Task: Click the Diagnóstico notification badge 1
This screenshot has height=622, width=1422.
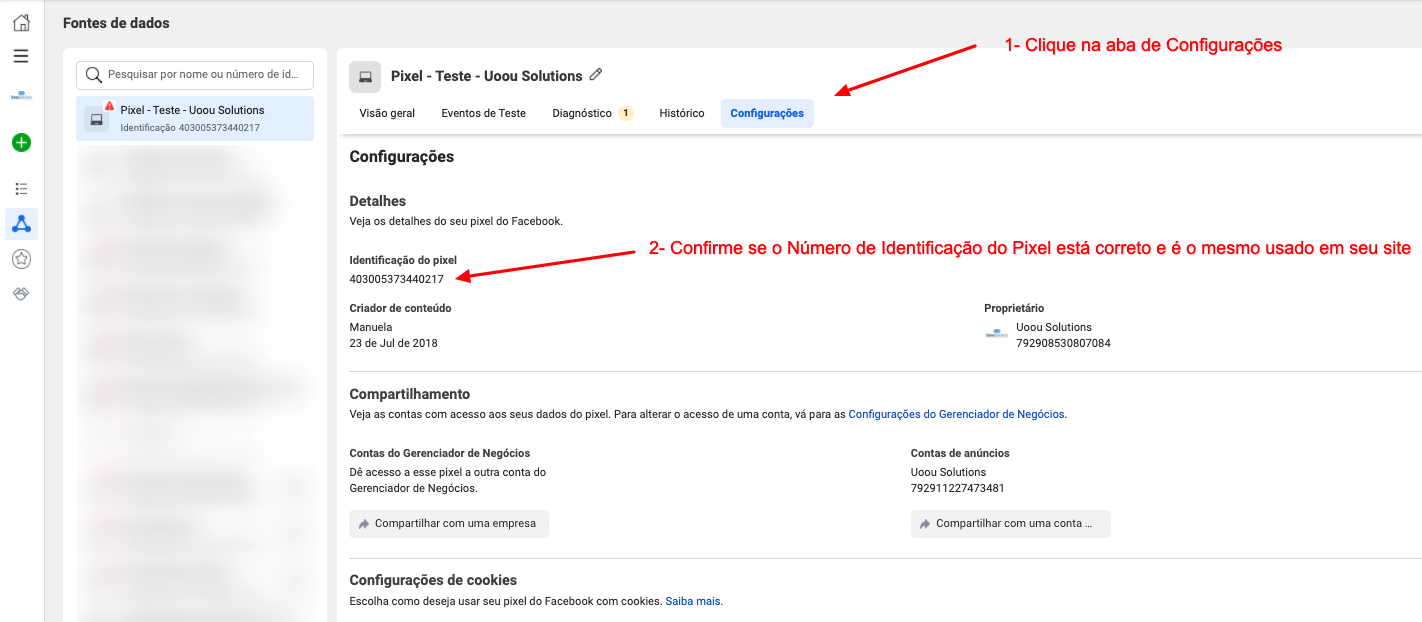Action: click(x=626, y=113)
